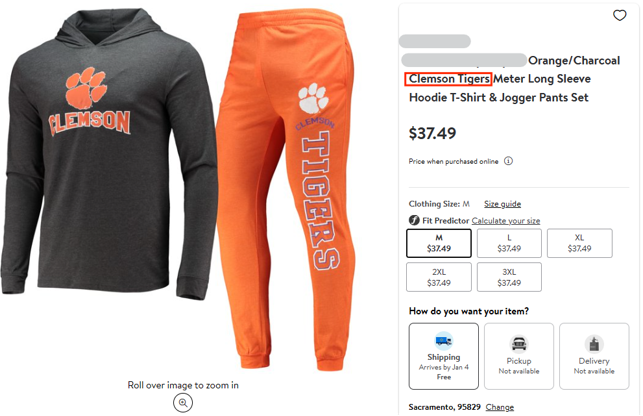Pick the 2XL size option
Viewport: 643px width, 416px height.
coord(439,277)
